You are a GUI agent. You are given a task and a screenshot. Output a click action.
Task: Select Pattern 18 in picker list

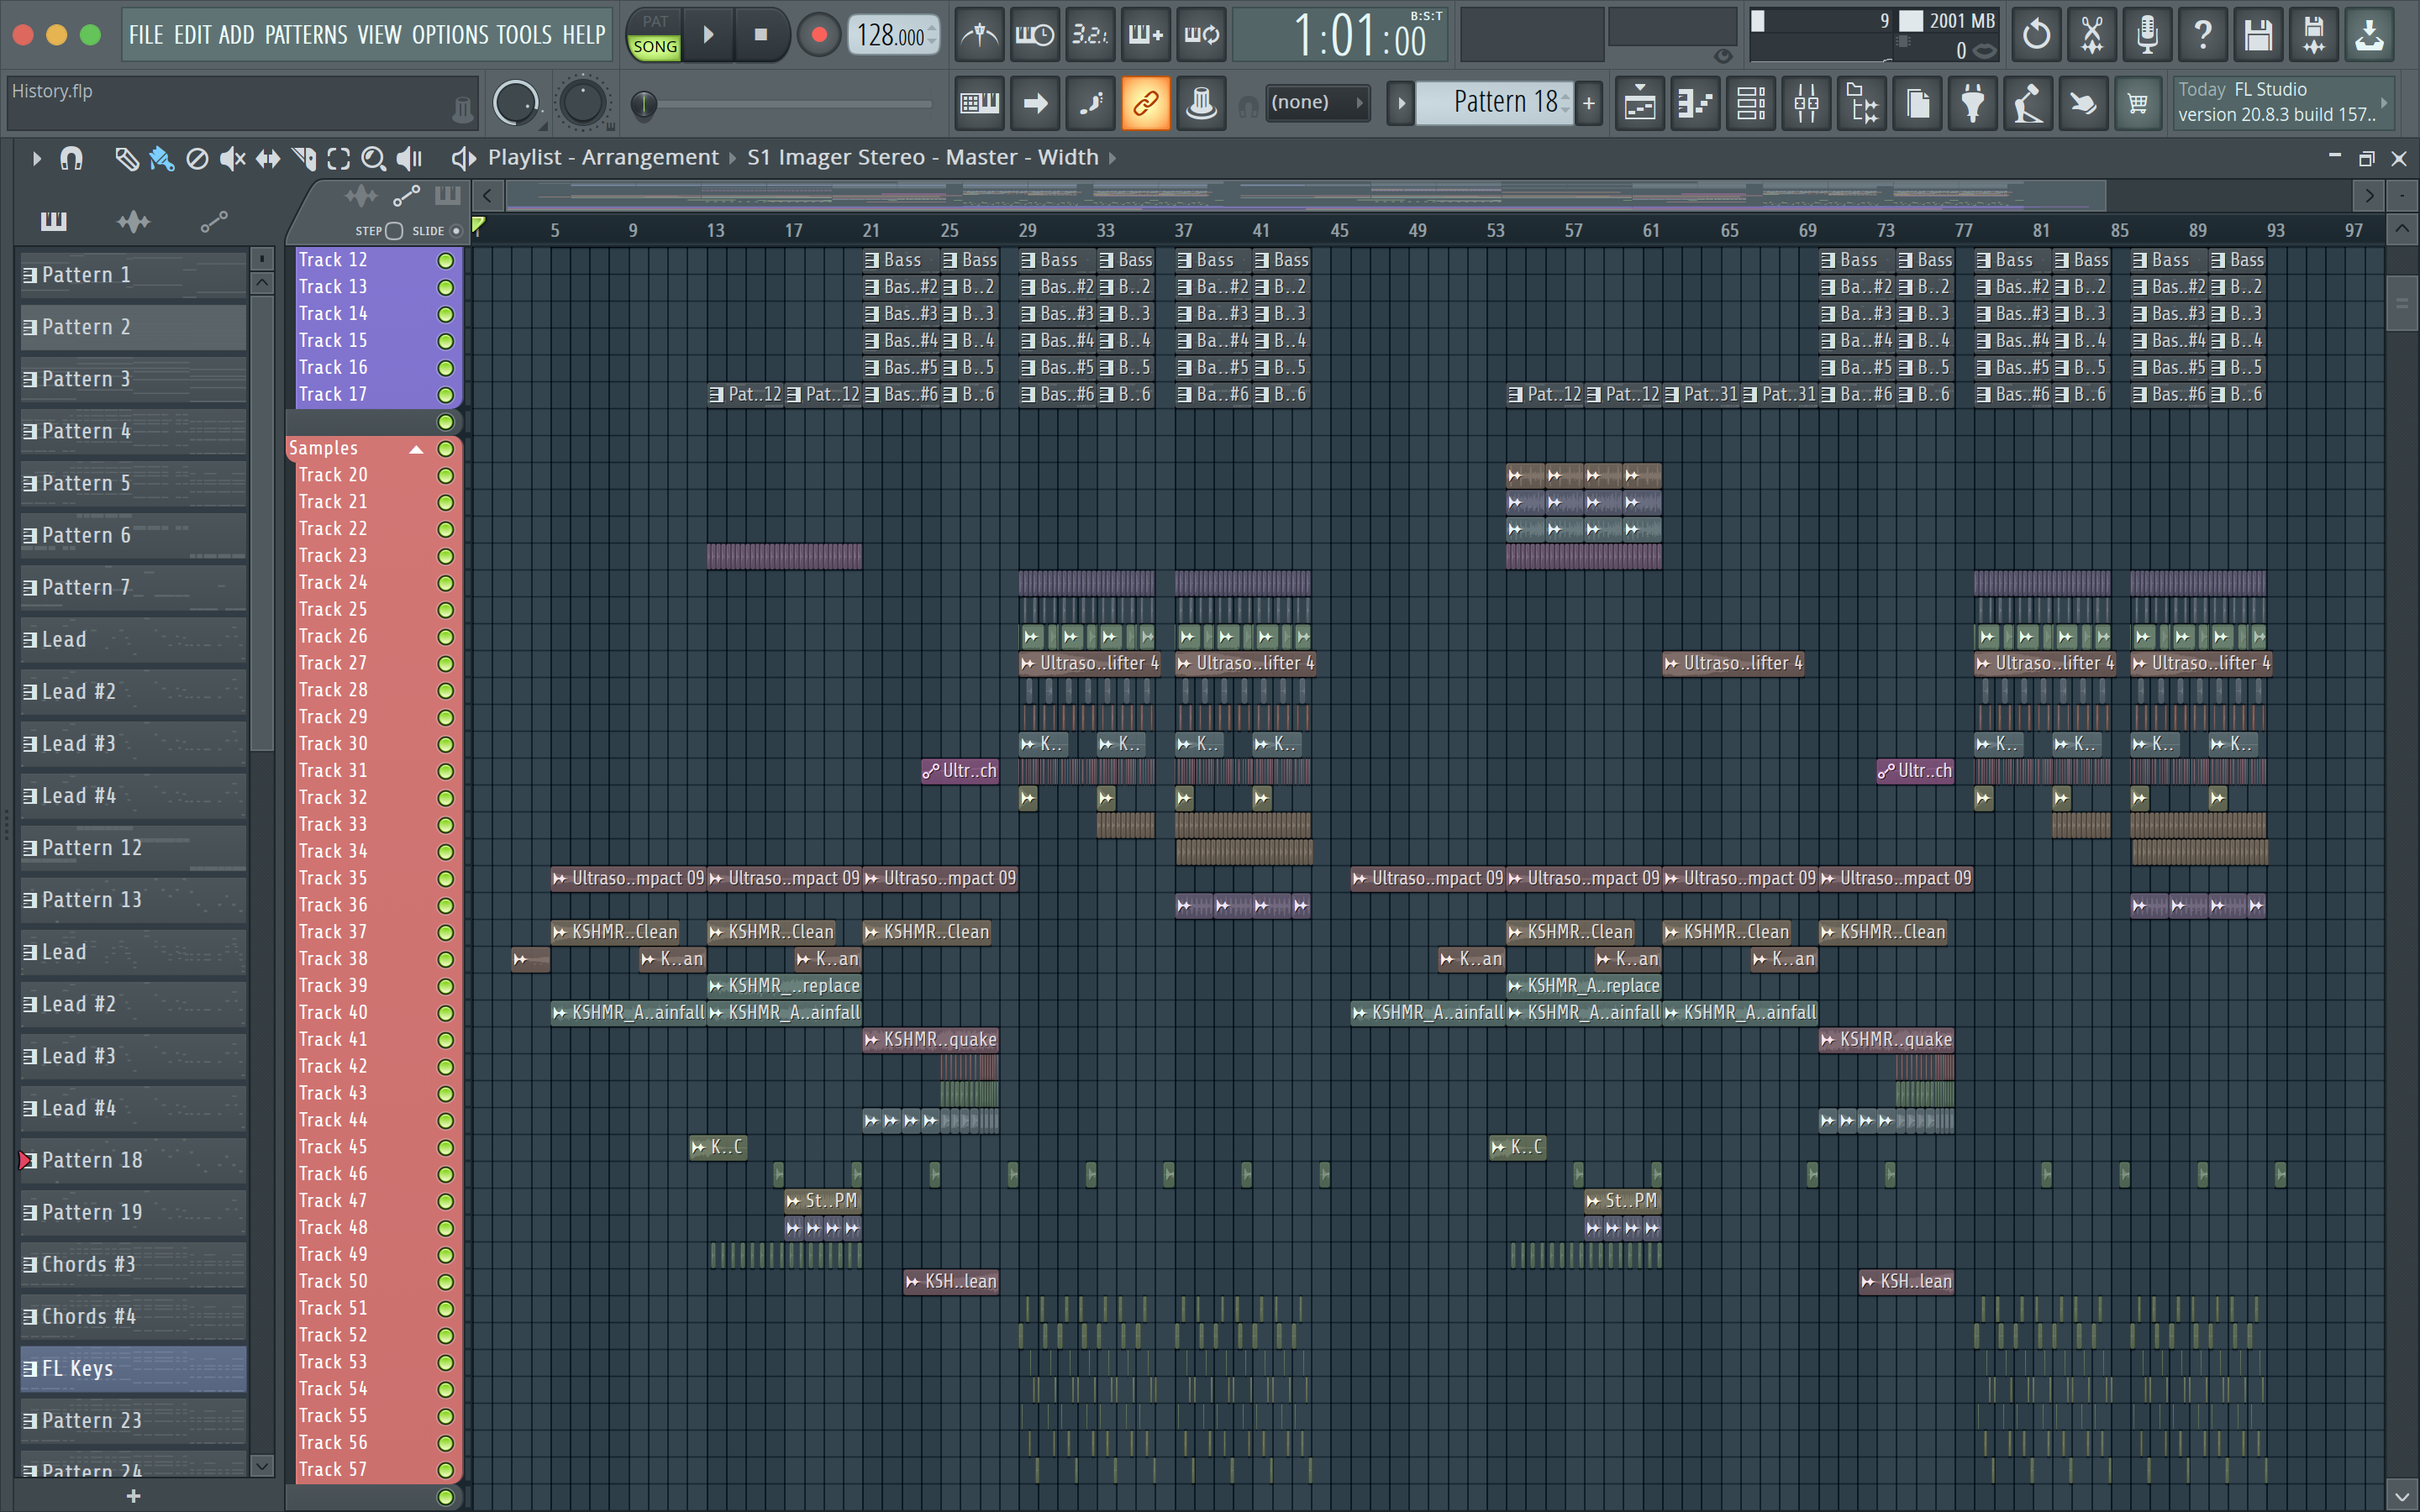133,1160
